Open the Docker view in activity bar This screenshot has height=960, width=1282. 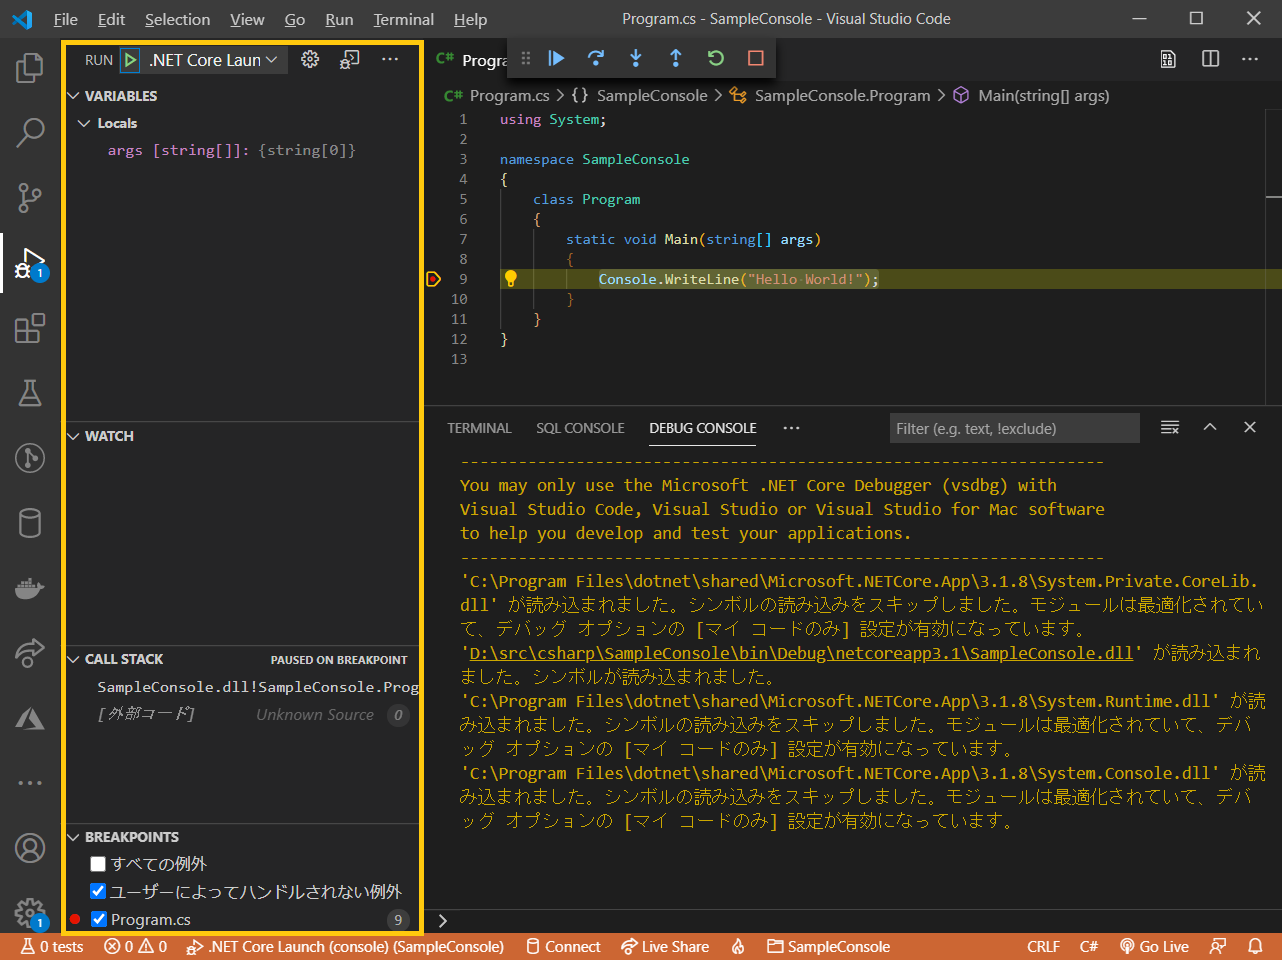tap(30, 589)
